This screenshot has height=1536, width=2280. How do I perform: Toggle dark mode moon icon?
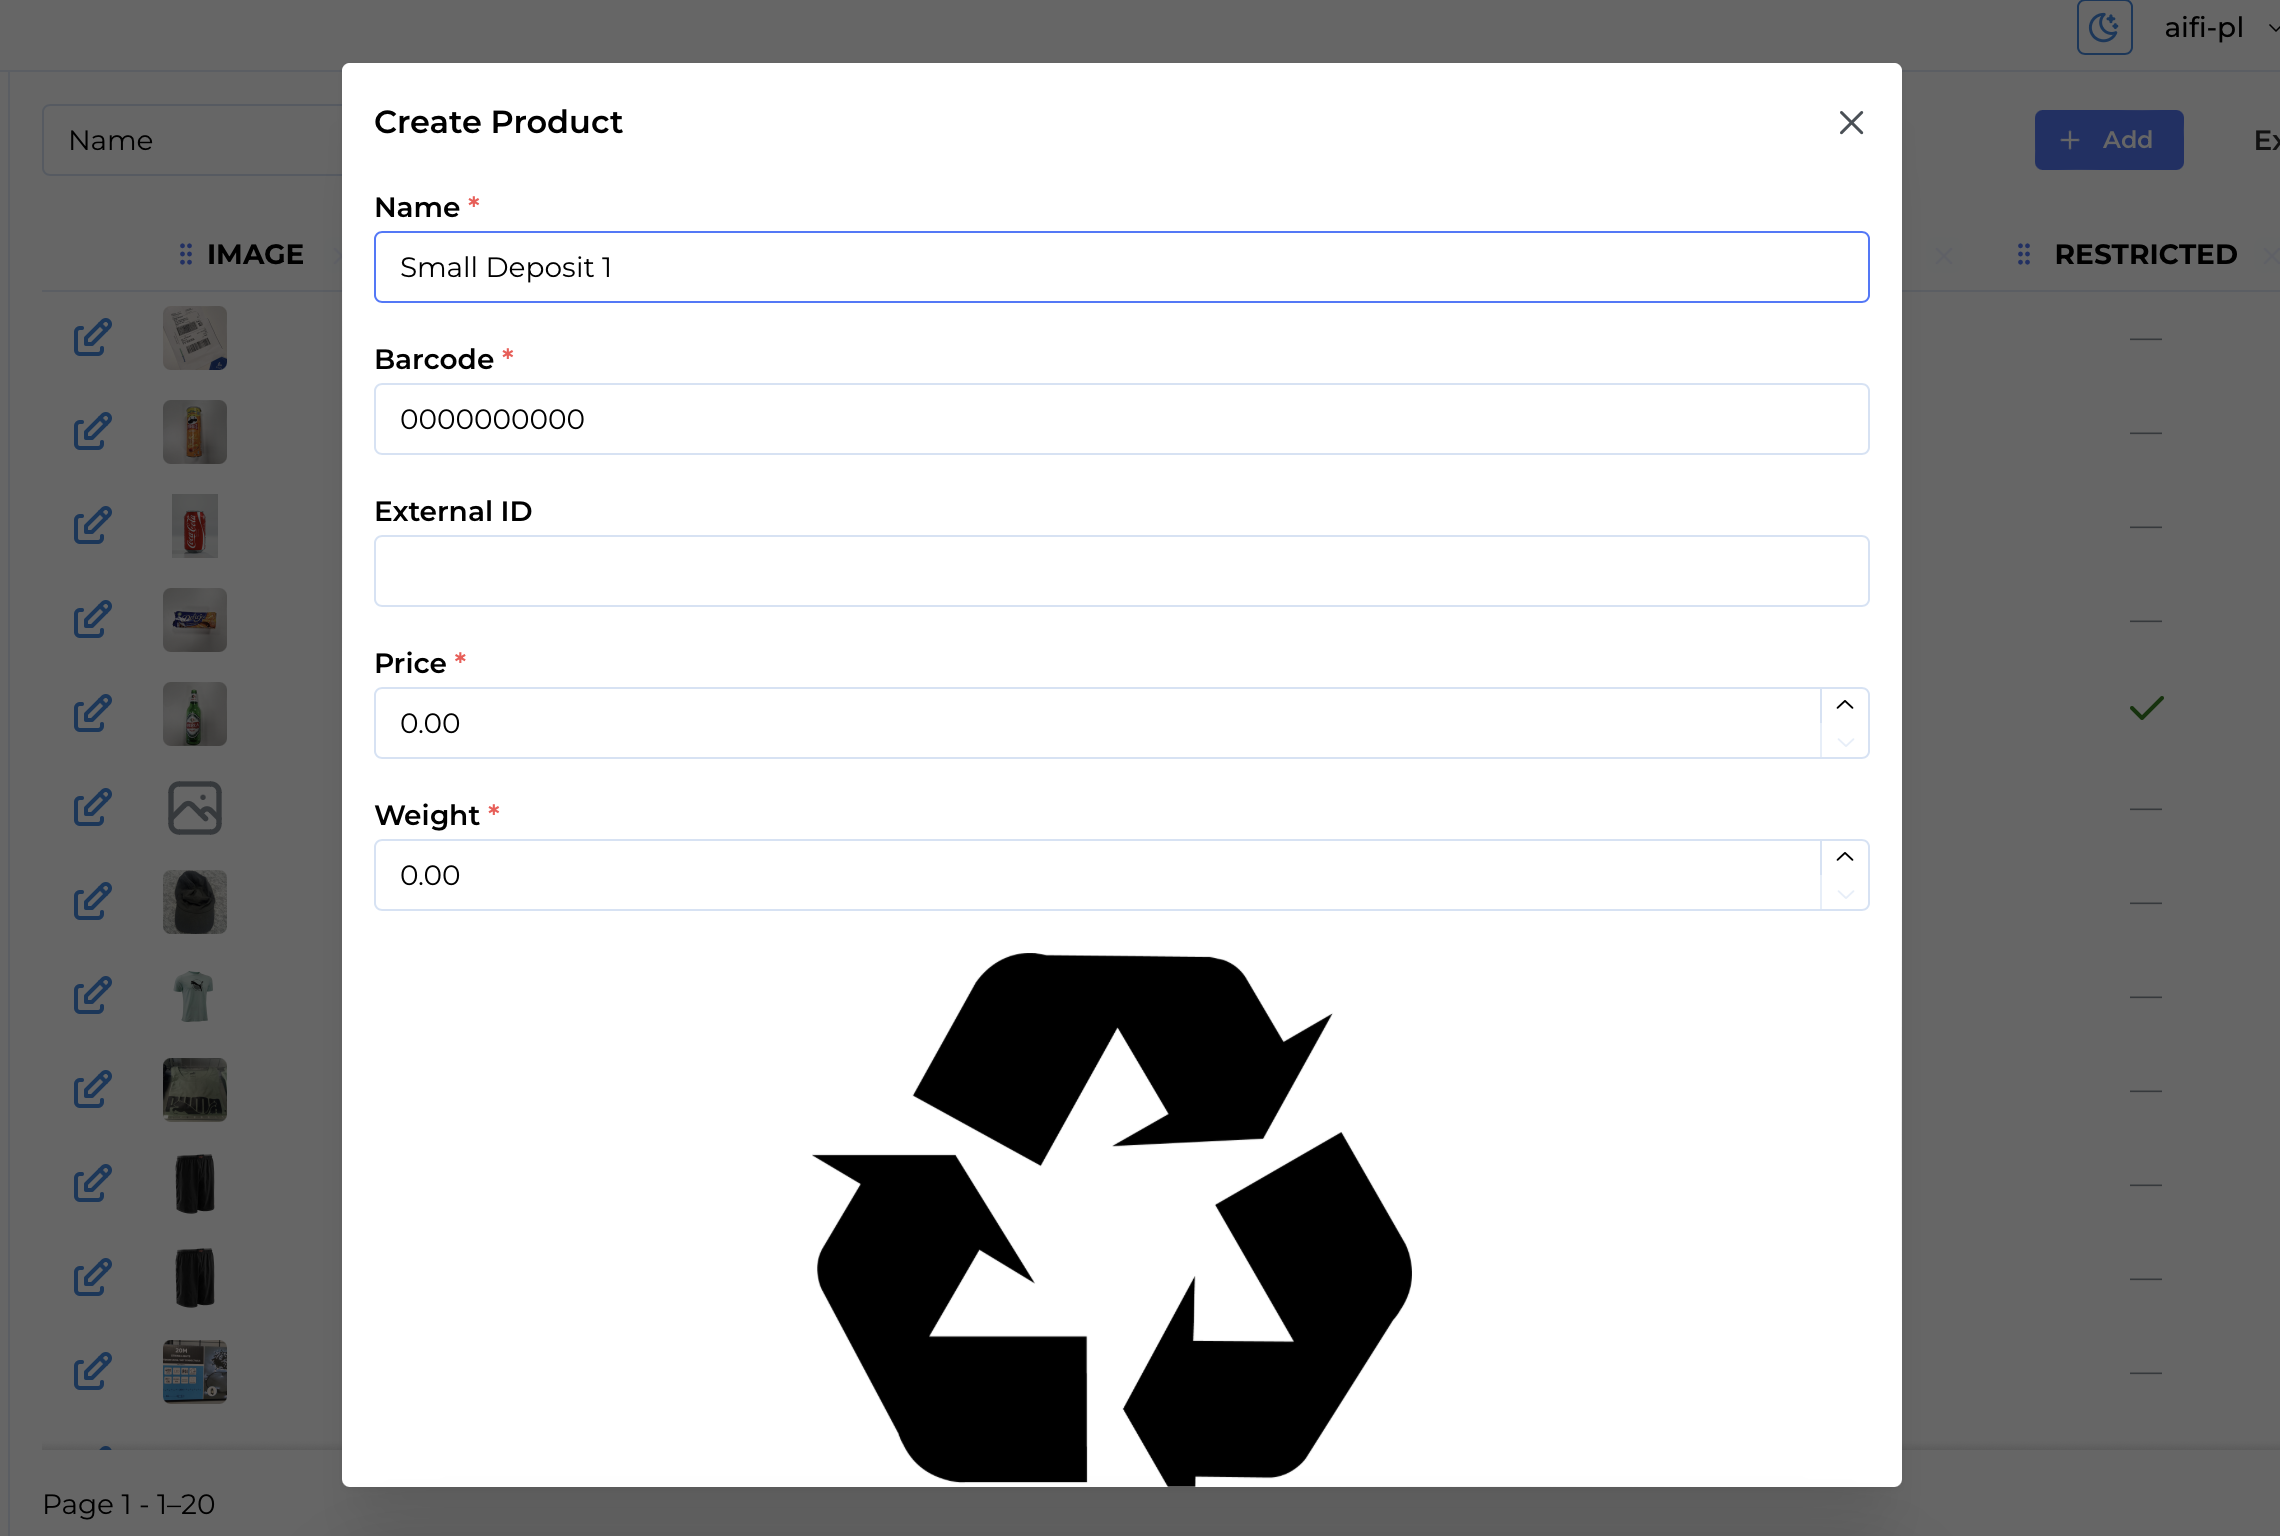click(x=2104, y=27)
